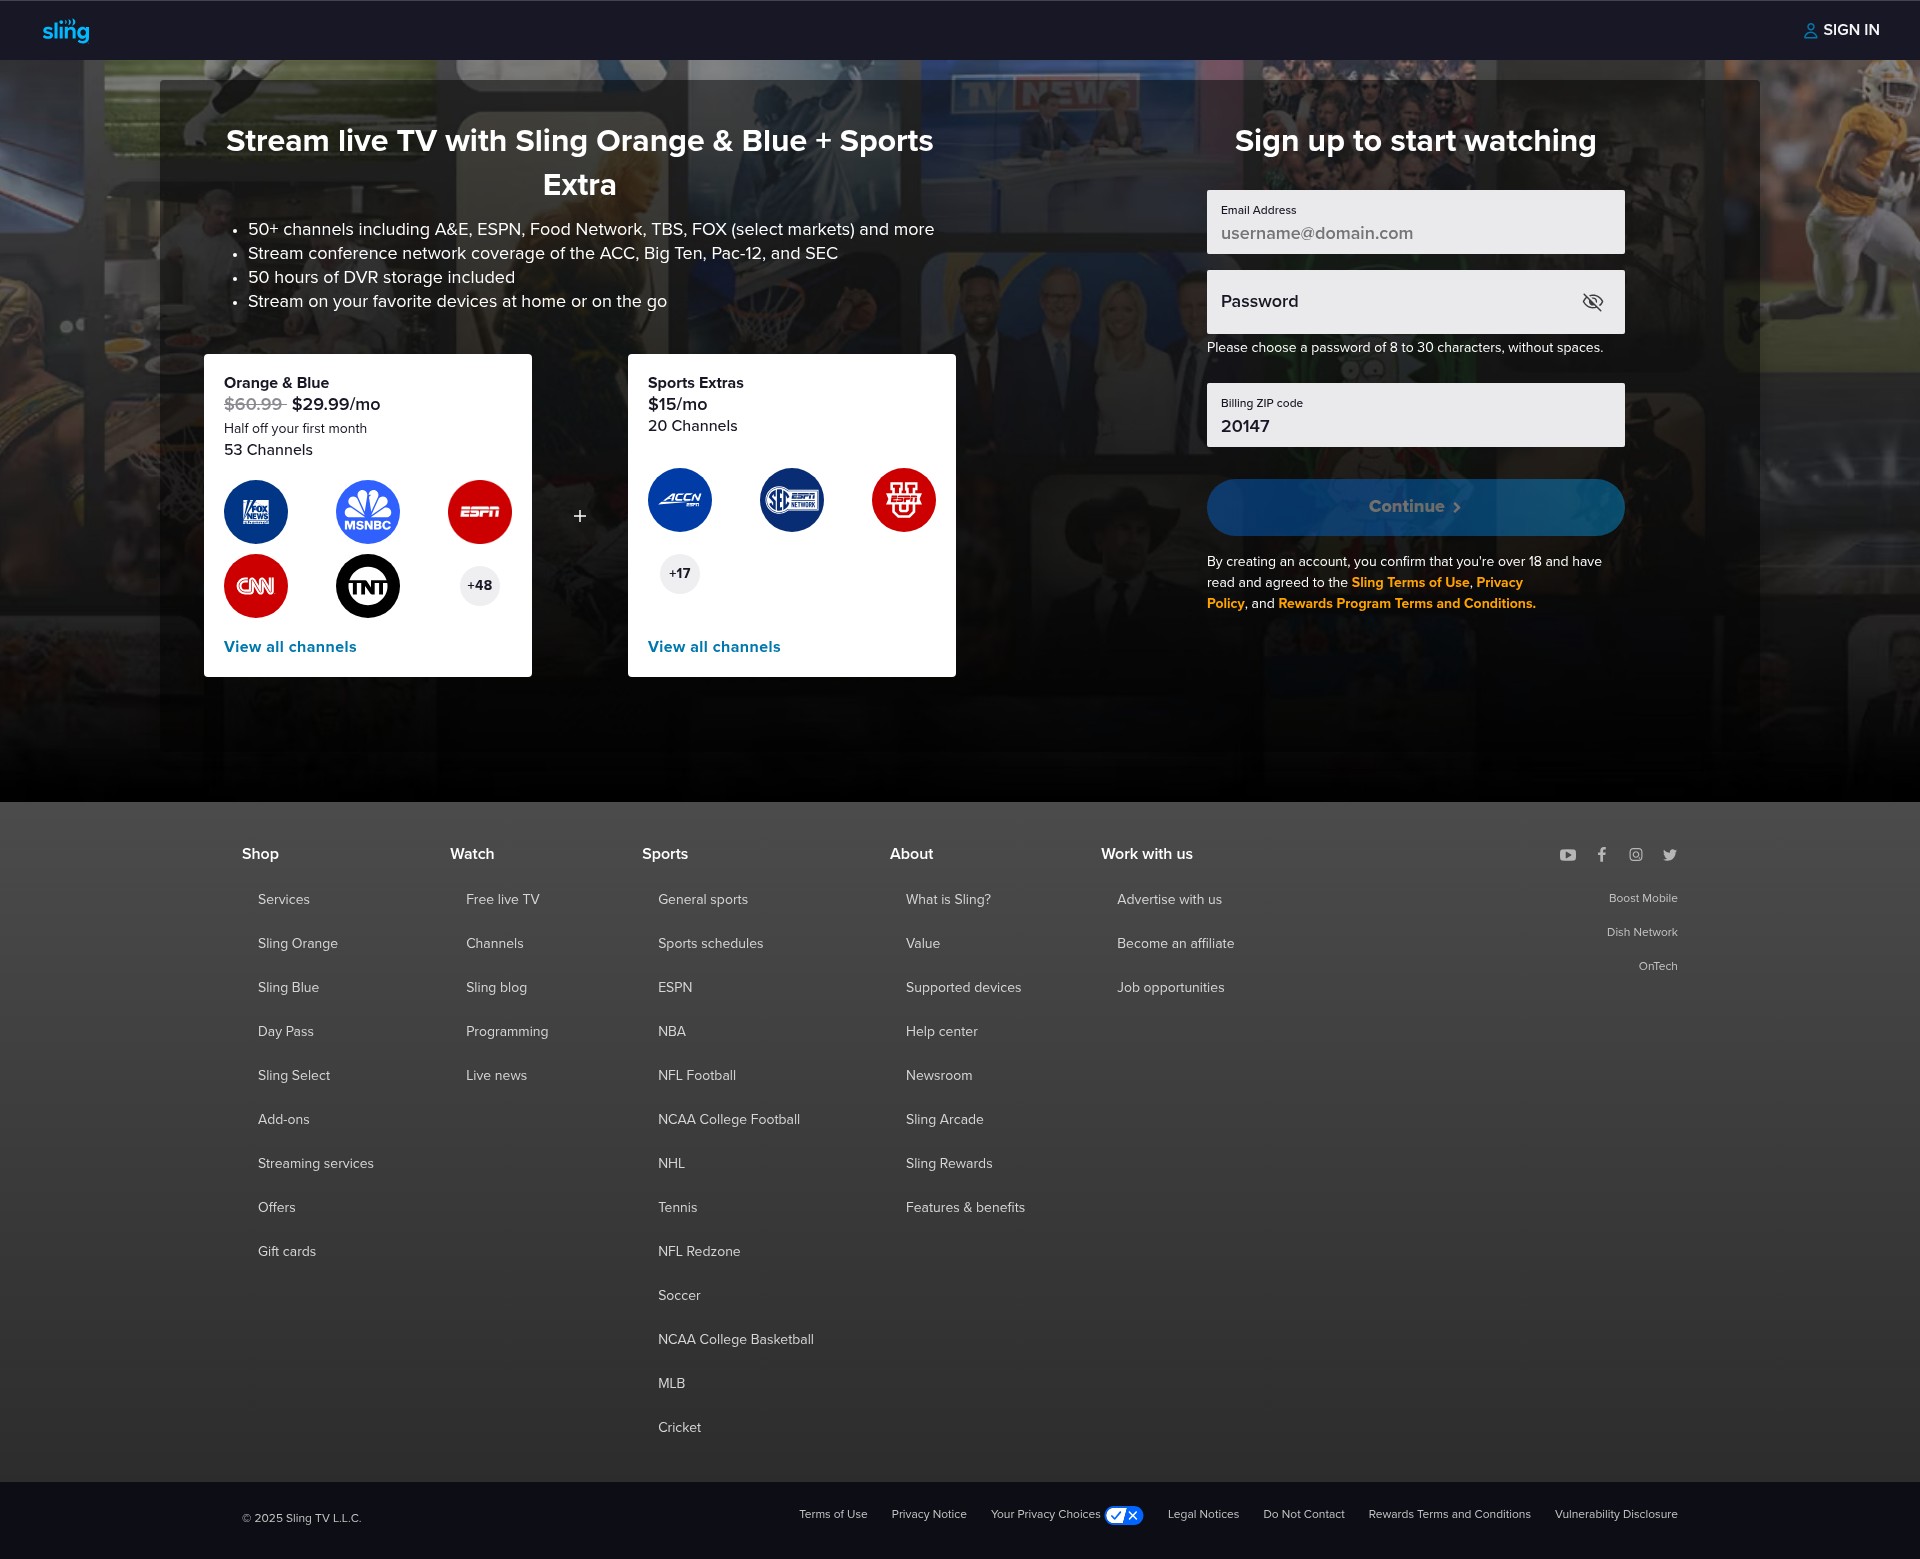
Task: View all channels for Orange & Blue
Action: [x=290, y=647]
